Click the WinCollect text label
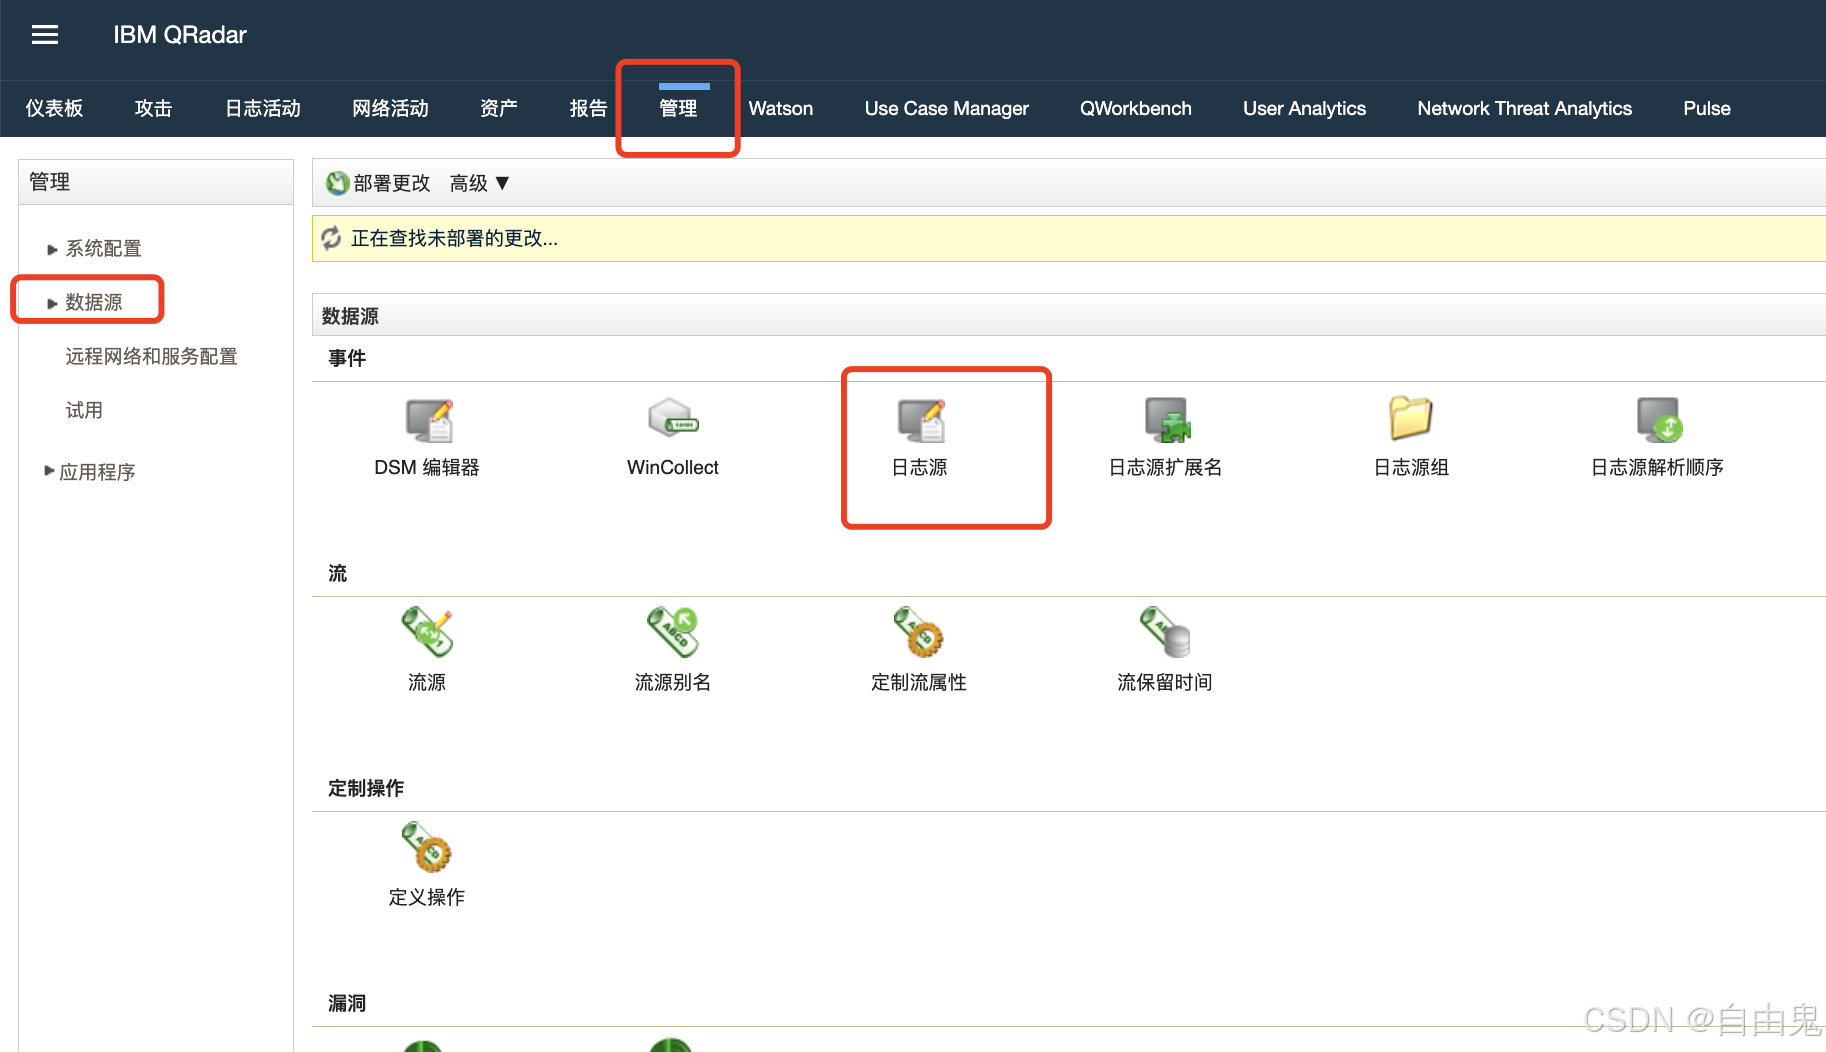1826x1052 pixels. (673, 467)
